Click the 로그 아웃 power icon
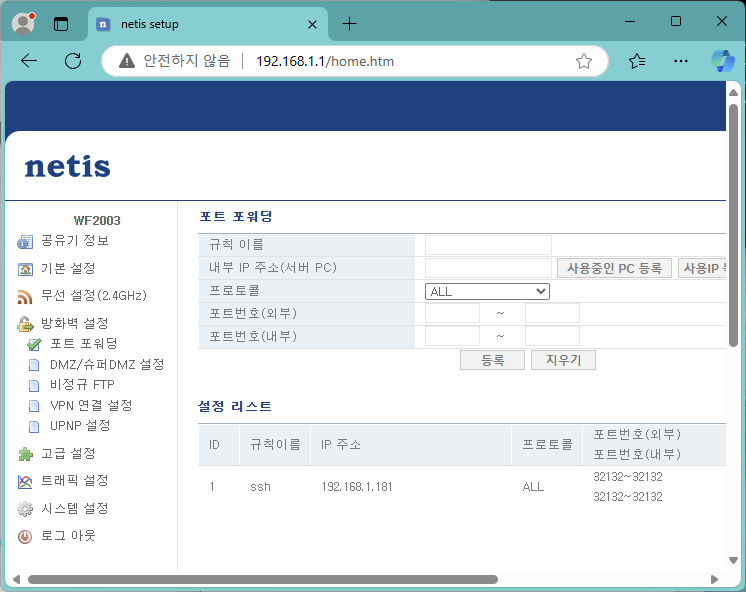The image size is (746, 592). point(26,536)
